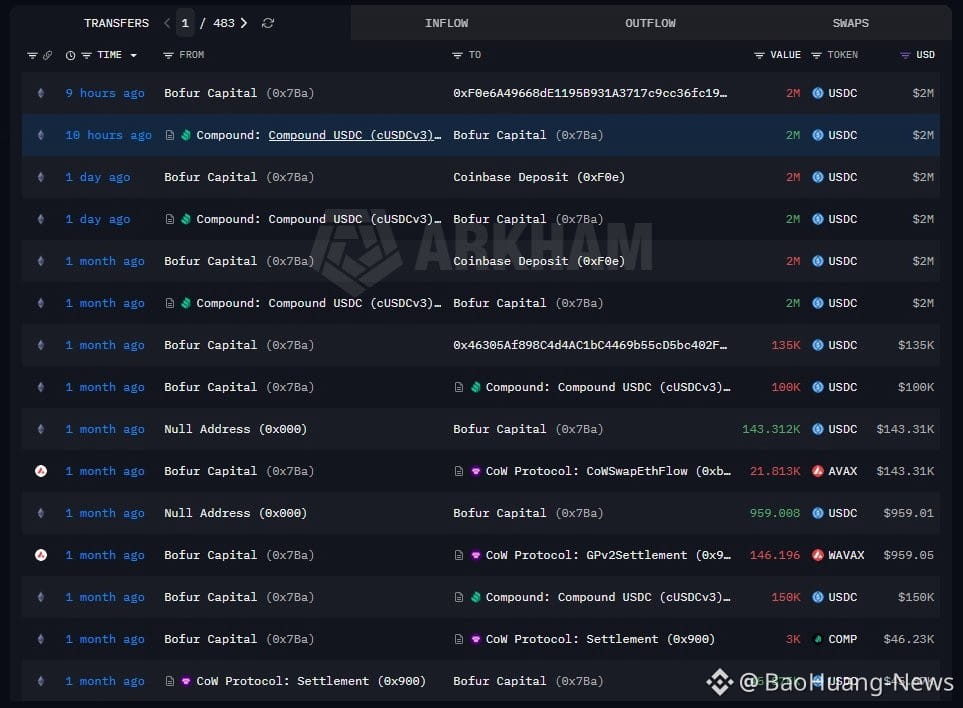Click 'COMP' token label
Viewport: 963px width, 708px height.
click(842, 639)
